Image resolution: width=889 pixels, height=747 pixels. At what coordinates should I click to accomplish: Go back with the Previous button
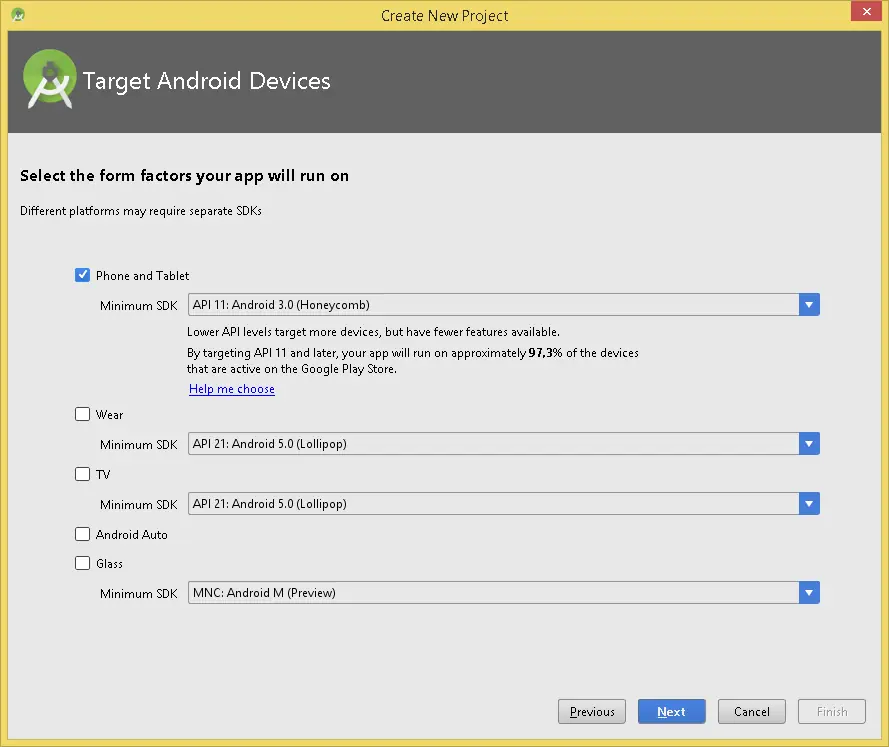coord(592,711)
